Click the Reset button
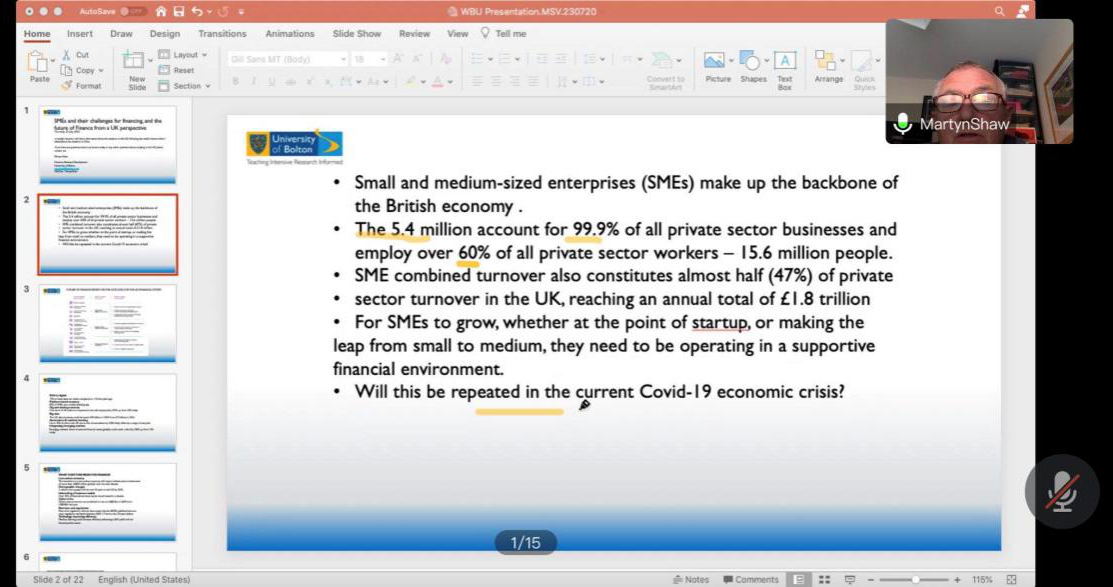1113x587 pixels. [183, 71]
